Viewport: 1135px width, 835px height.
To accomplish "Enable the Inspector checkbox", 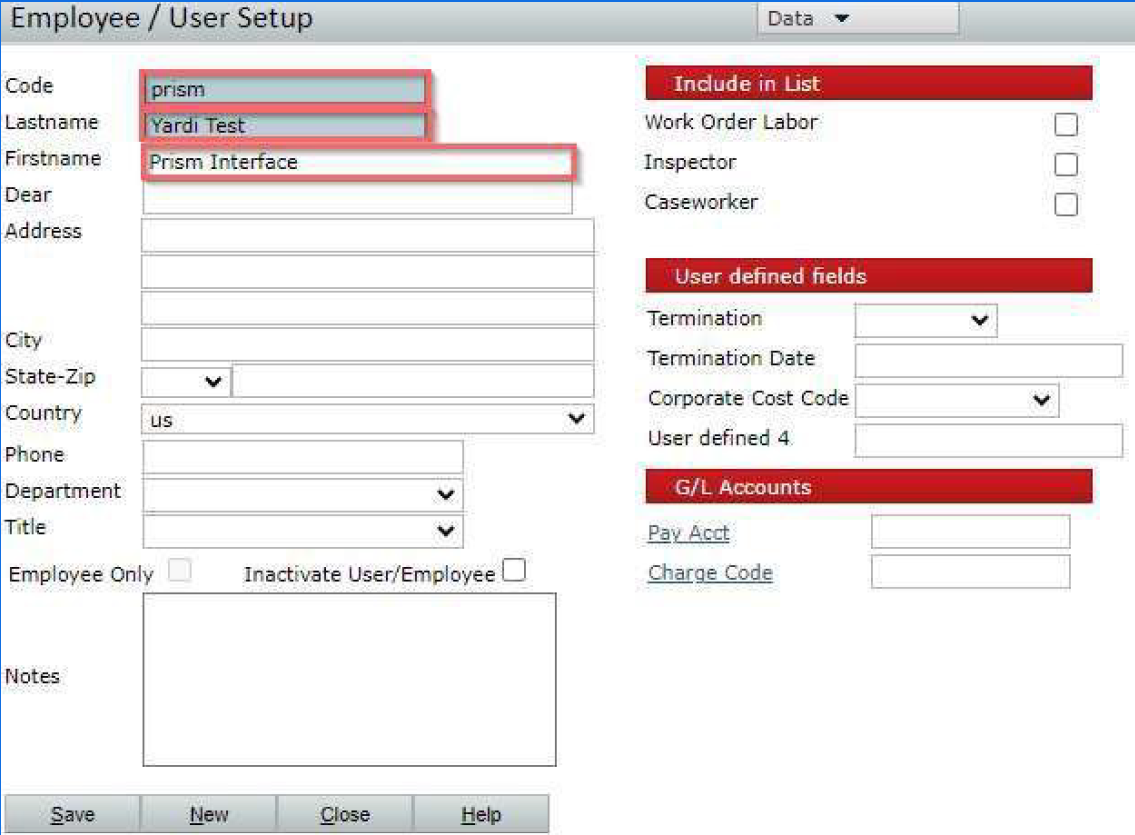I will point(1066,165).
